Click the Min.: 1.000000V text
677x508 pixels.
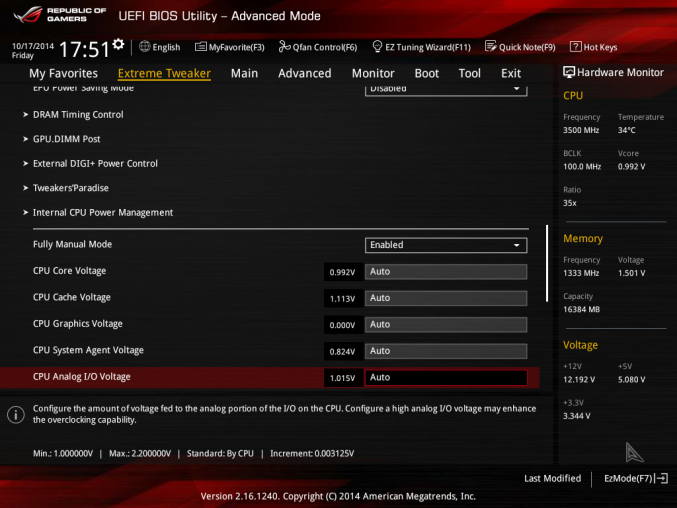63,453
